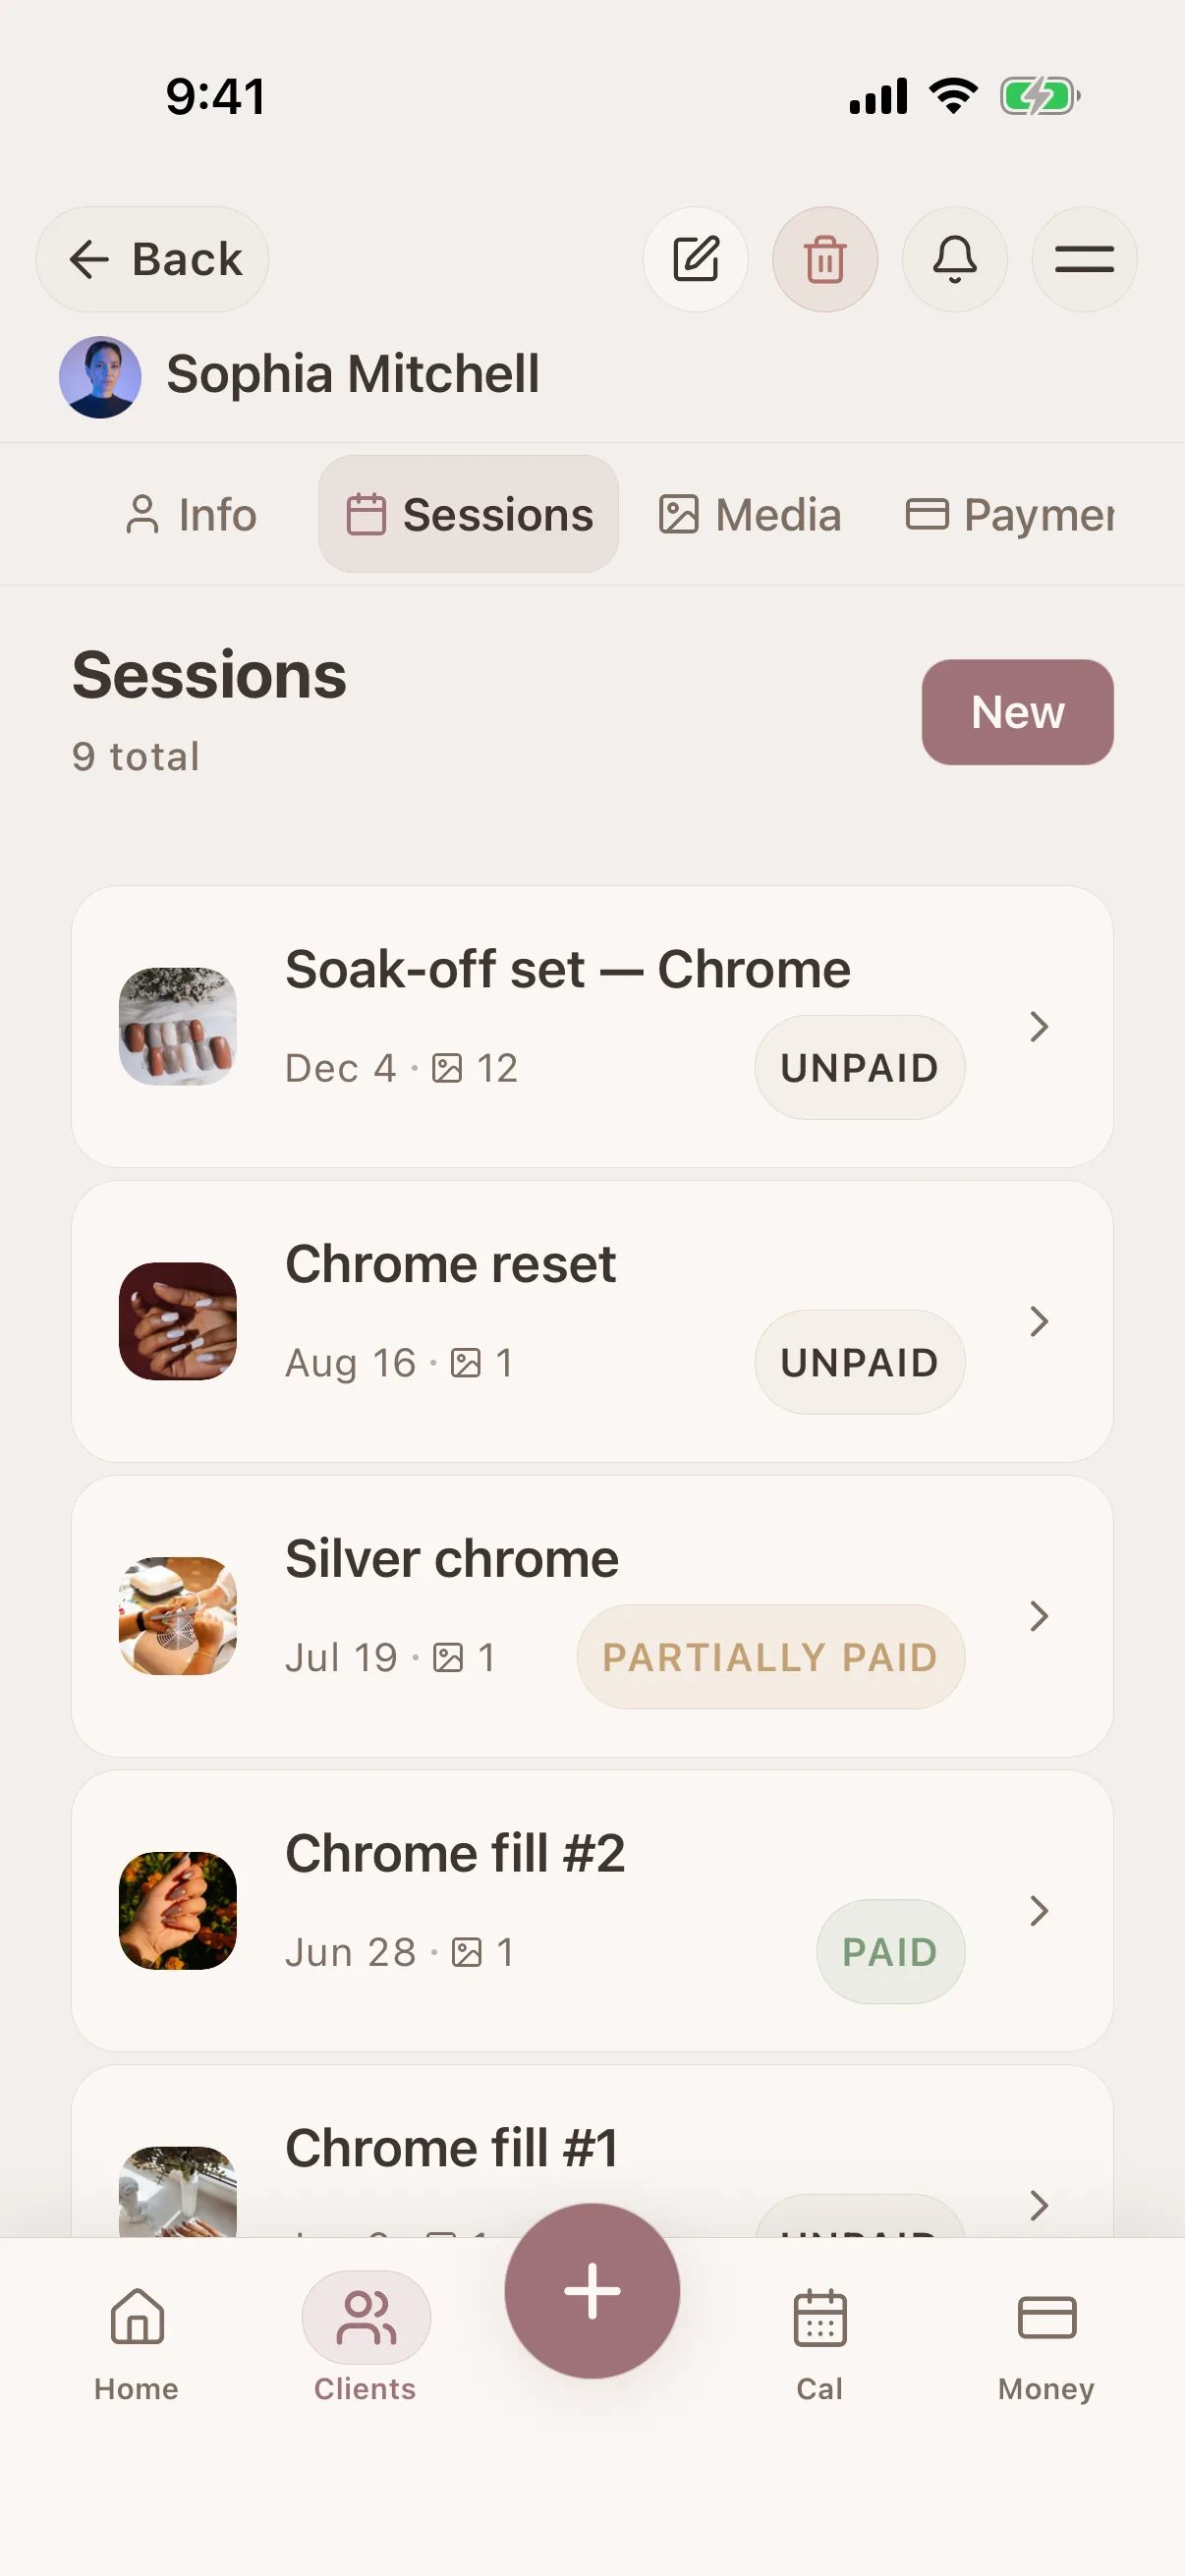Expand Soak-off set — Chrome session chevron
This screenshot has width=1185, height=2576.
(x=1039, y=1026)
